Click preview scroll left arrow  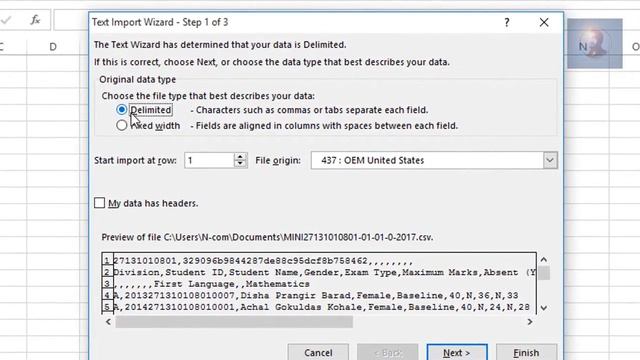108,322
